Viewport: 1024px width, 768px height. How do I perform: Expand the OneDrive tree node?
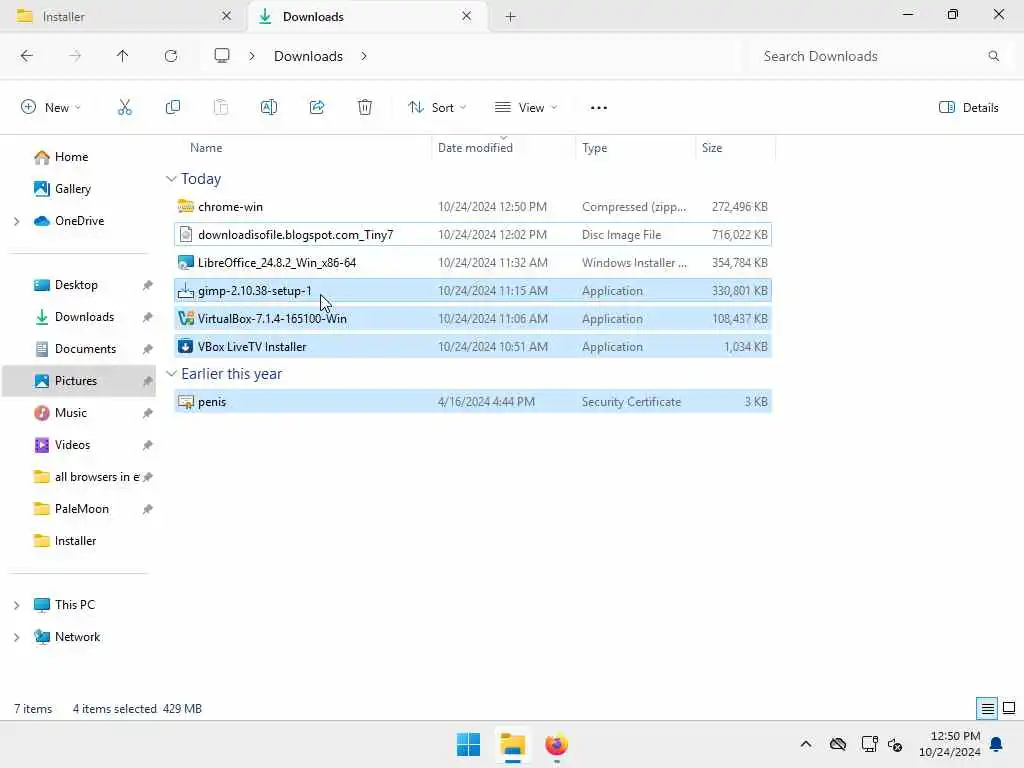pyautogui.click(x=16, y=221)
